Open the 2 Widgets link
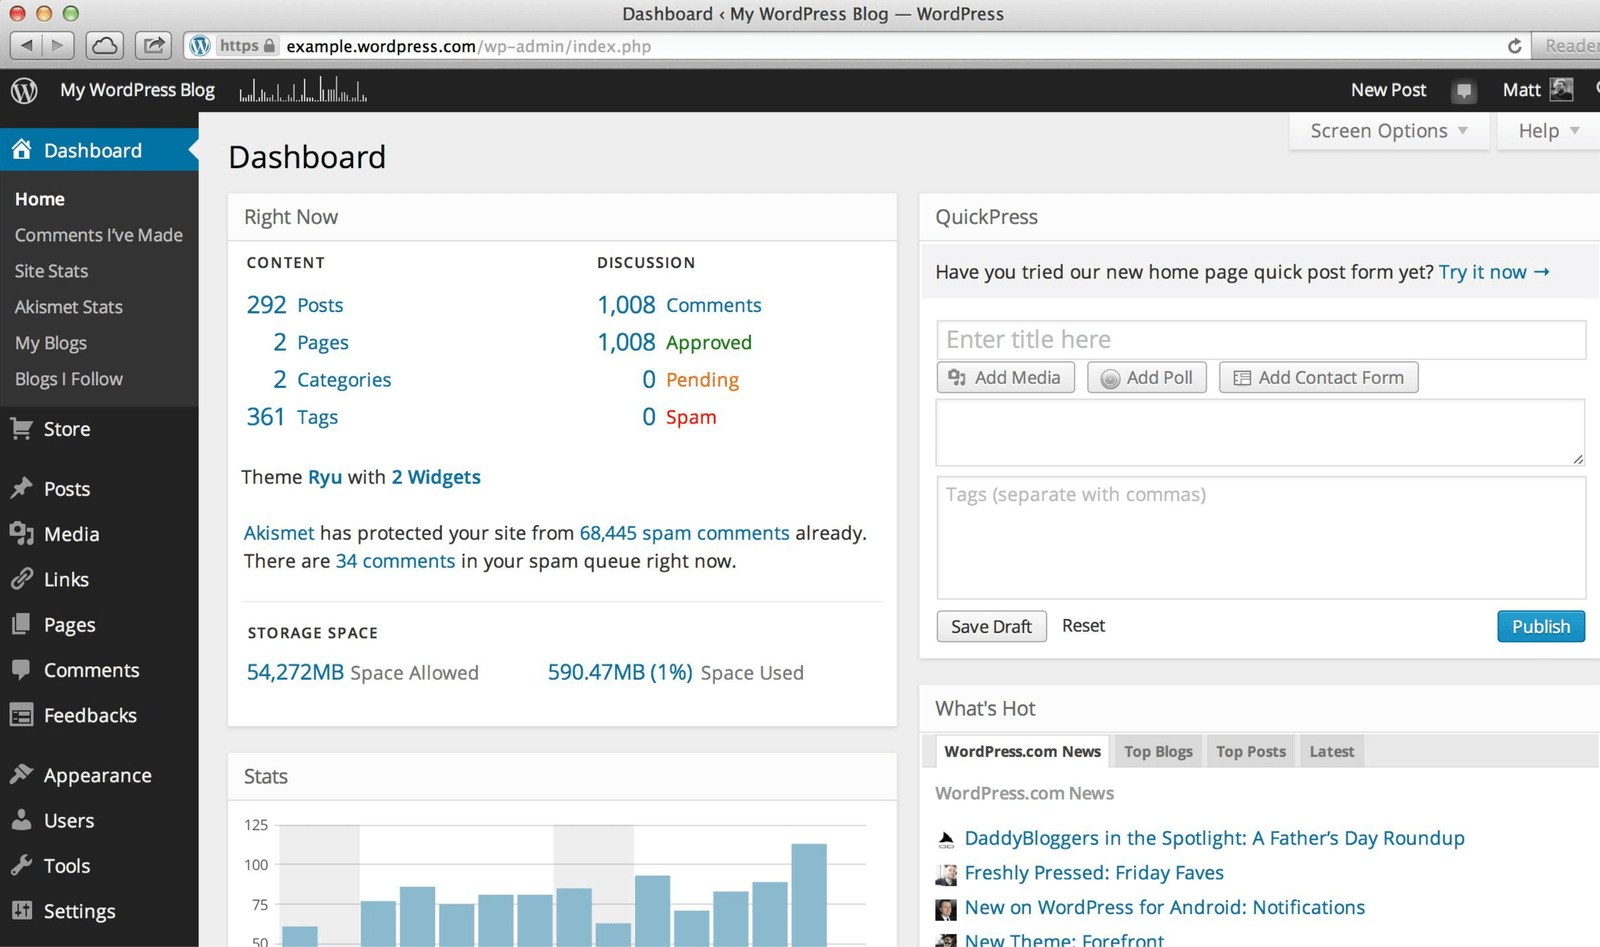Screen dimensions: 1600x947 point(436,477)
